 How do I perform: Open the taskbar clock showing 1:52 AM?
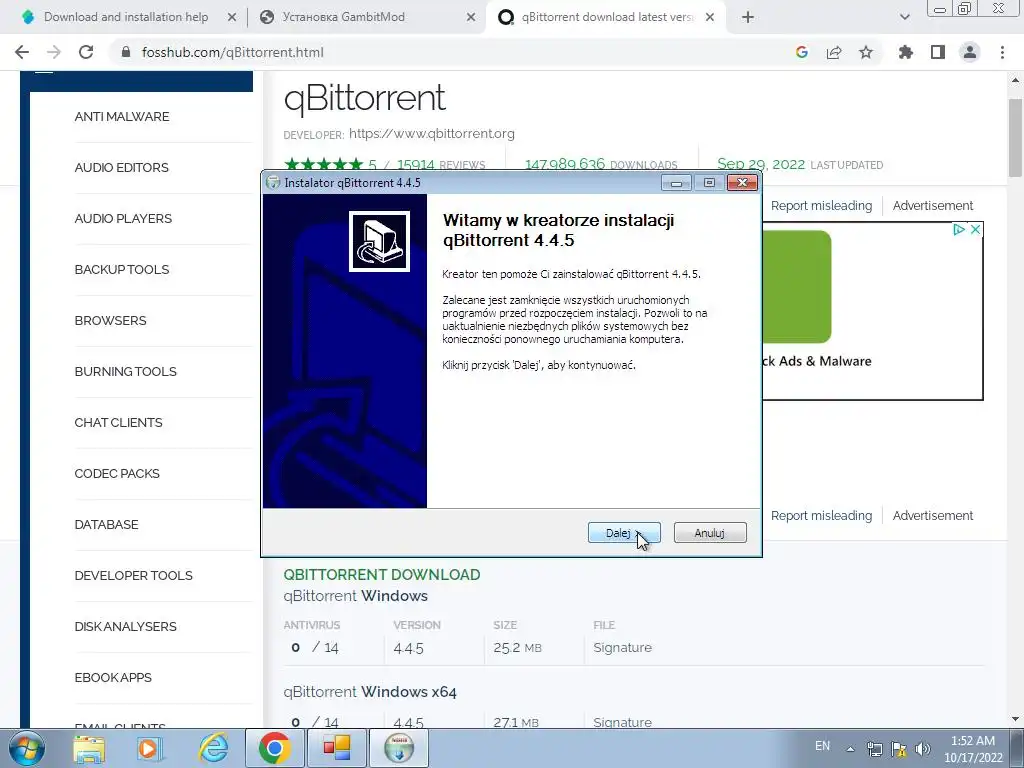(x=973, y=749)
